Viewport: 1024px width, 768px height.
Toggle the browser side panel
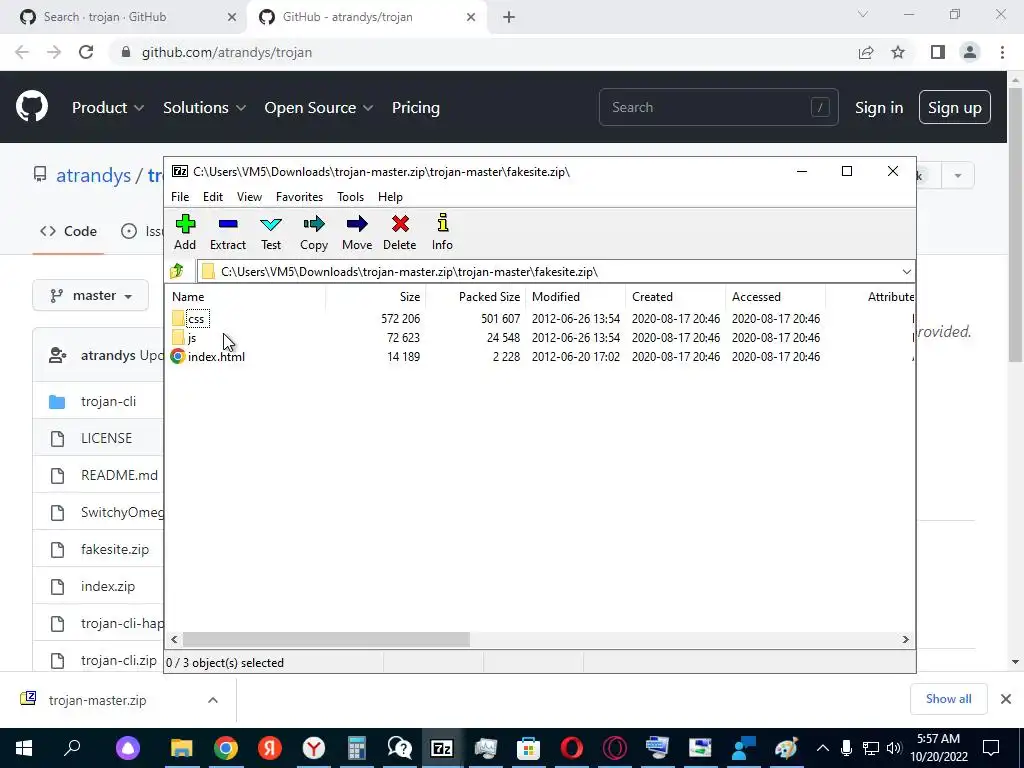pos(938,52)
